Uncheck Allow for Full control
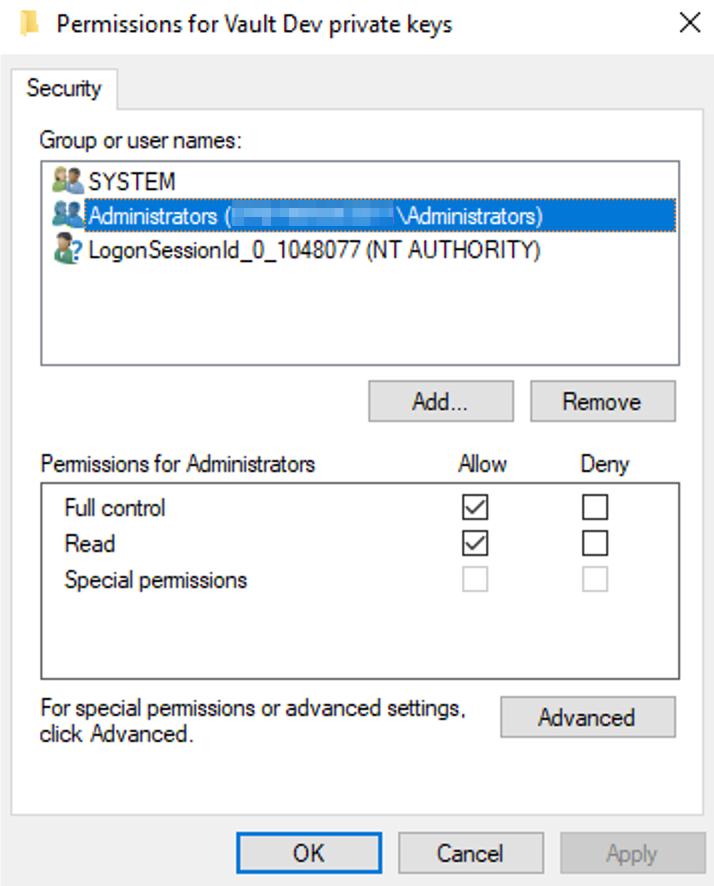 [475, 508]
